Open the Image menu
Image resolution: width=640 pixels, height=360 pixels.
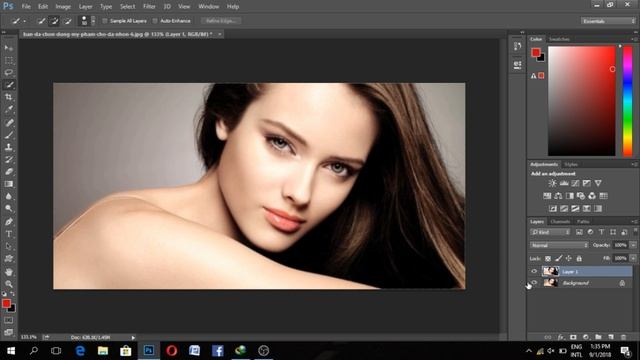[x=63, y=7]
